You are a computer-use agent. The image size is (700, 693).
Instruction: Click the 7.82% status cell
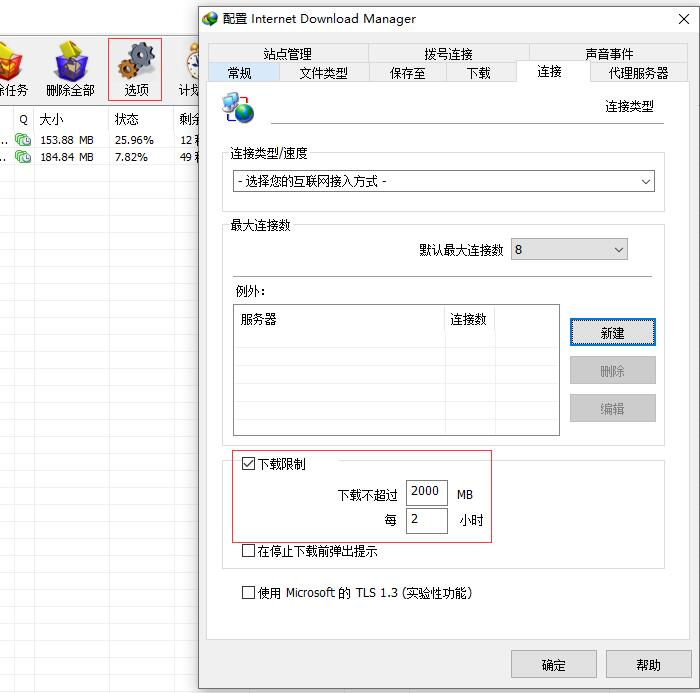131,157
